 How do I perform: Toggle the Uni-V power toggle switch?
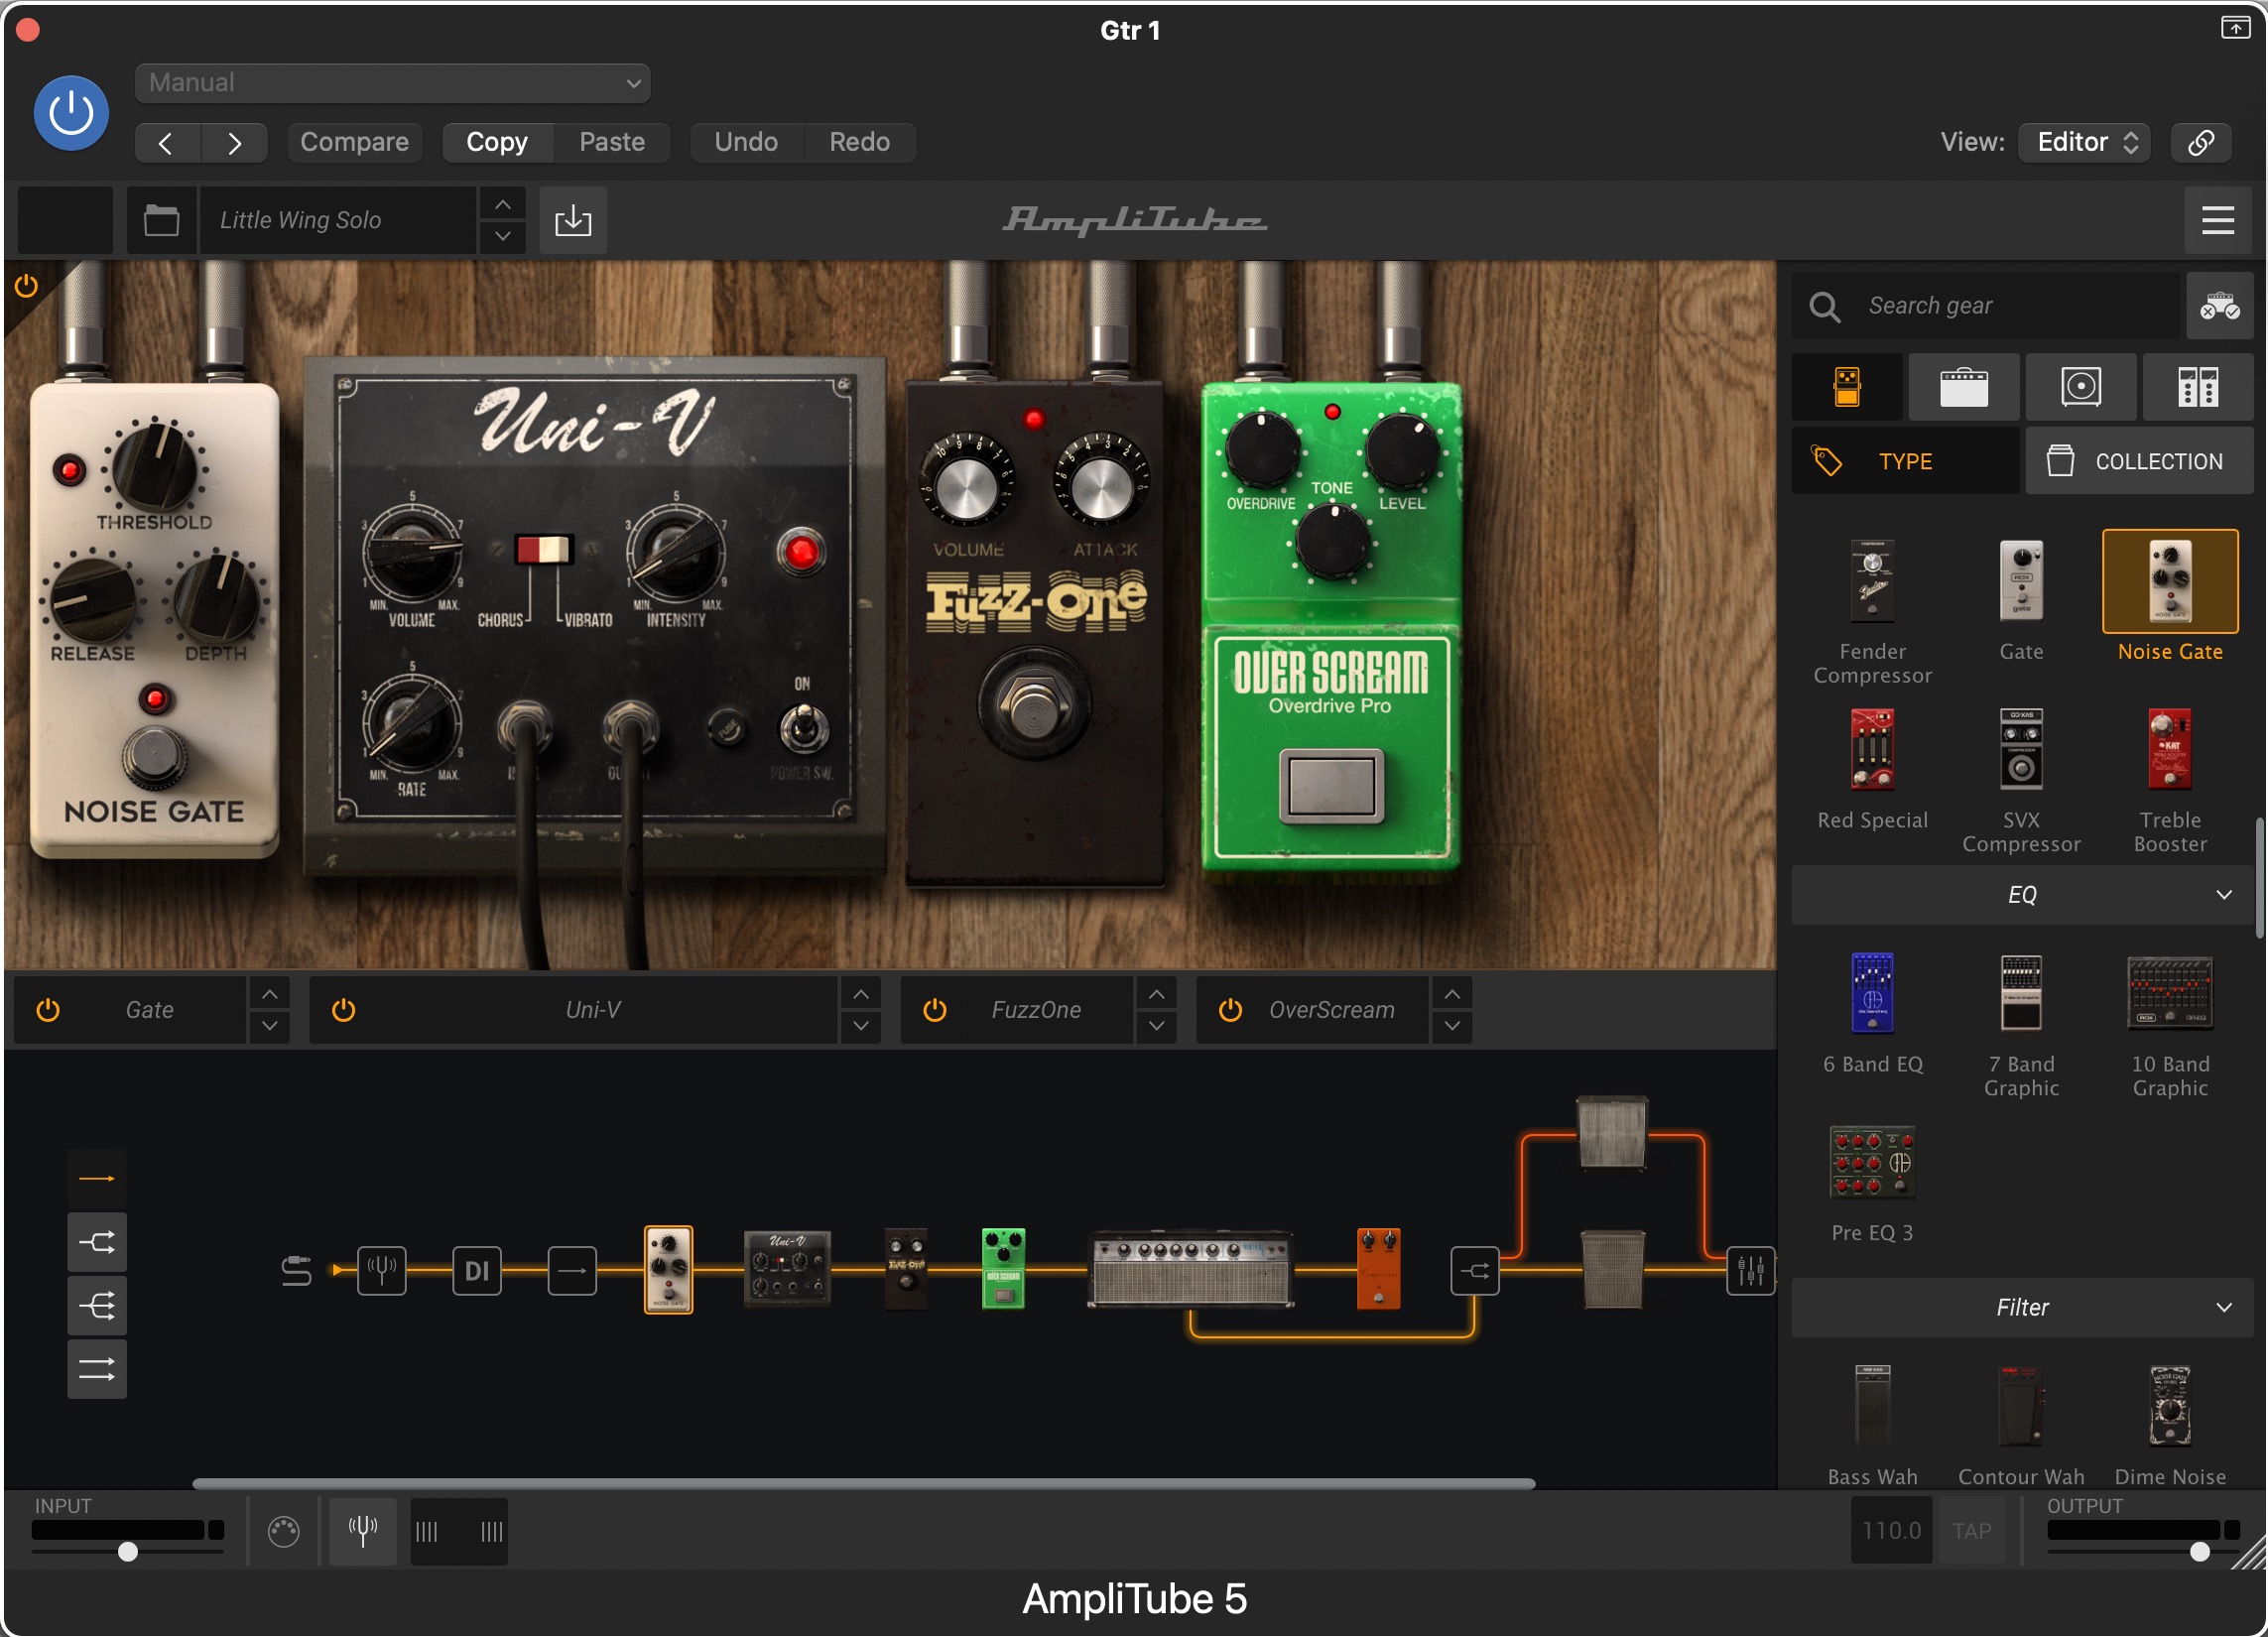(803, 728)
